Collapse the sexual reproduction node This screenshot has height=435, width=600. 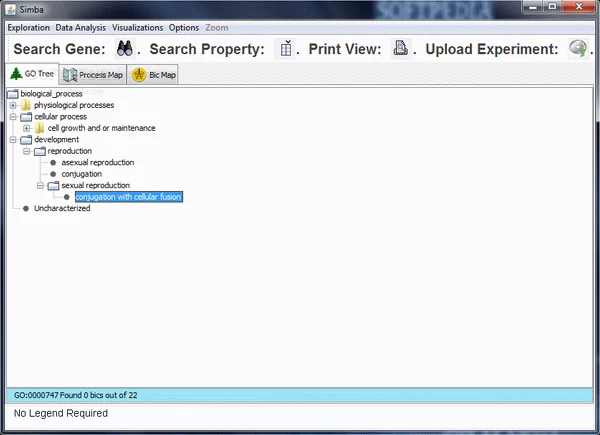click(x=41, y=186)
